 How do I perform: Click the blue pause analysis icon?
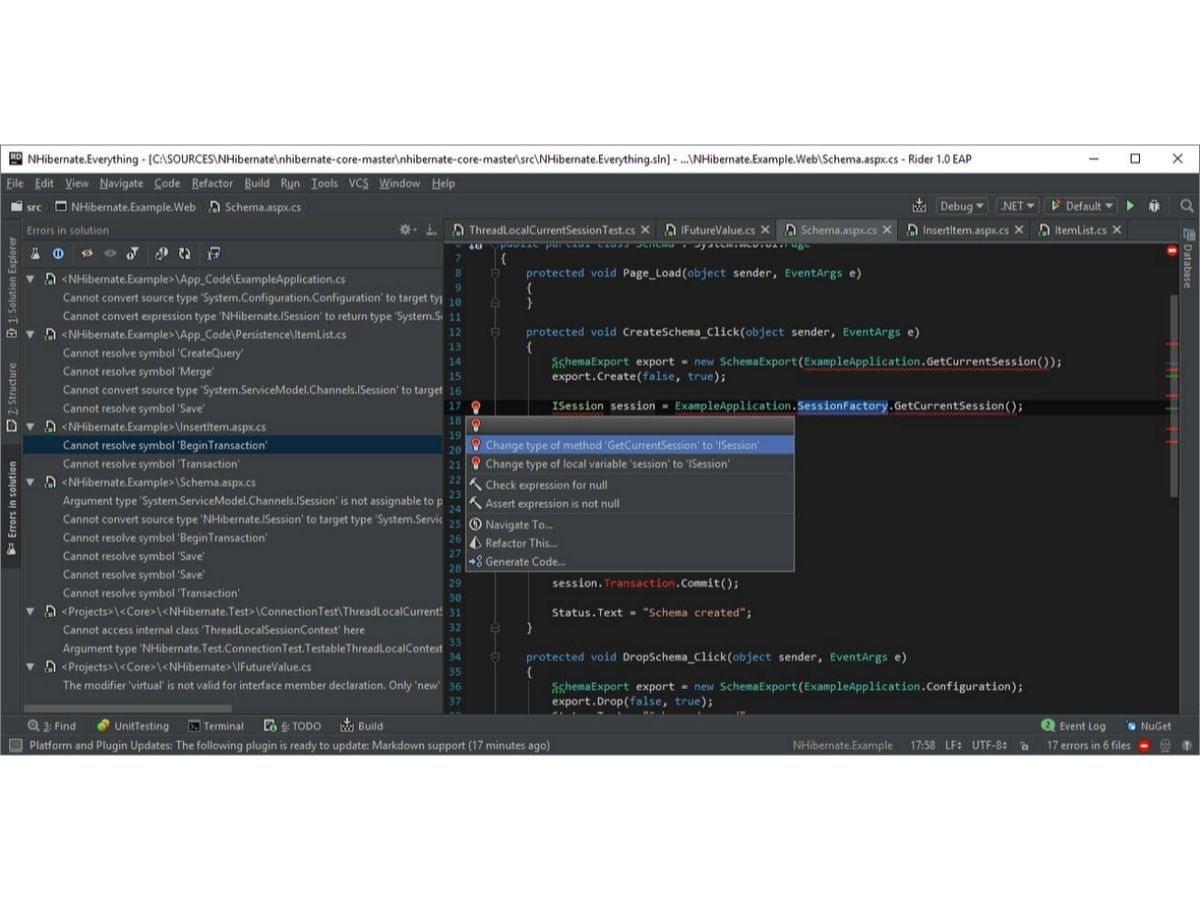[x=59, y=254]
